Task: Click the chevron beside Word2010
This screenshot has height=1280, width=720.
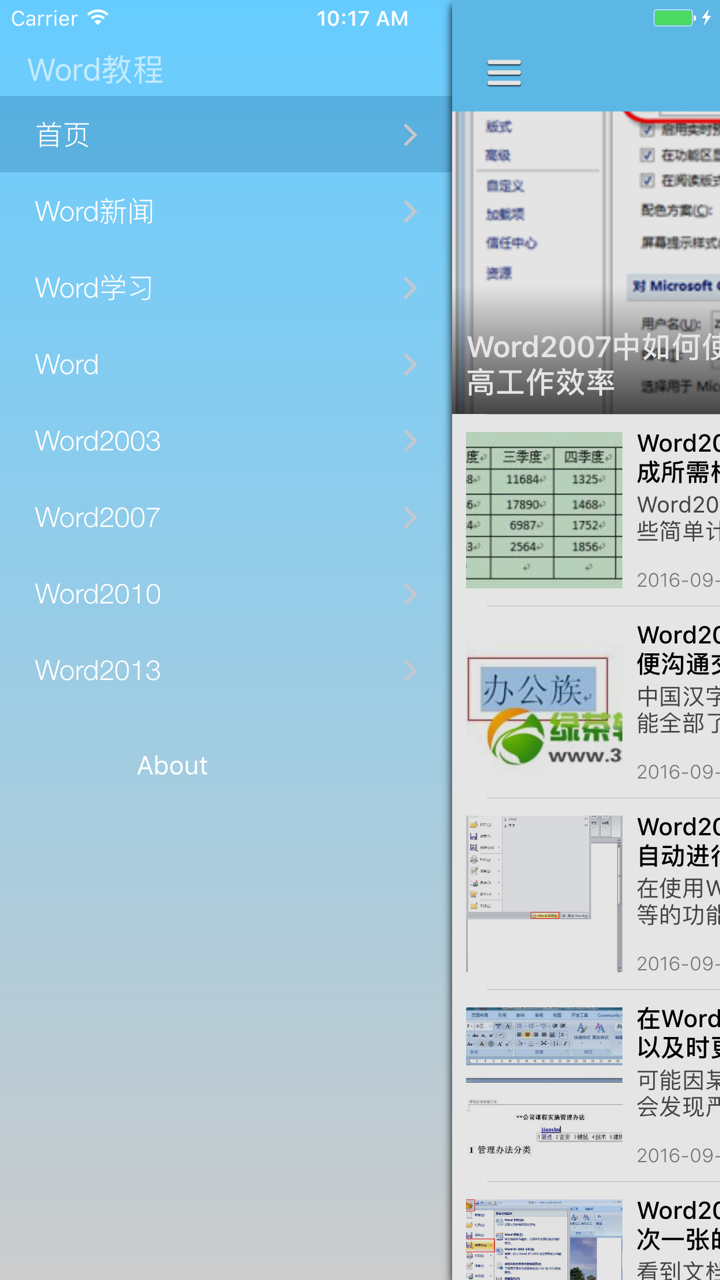Action: [410, 594]
